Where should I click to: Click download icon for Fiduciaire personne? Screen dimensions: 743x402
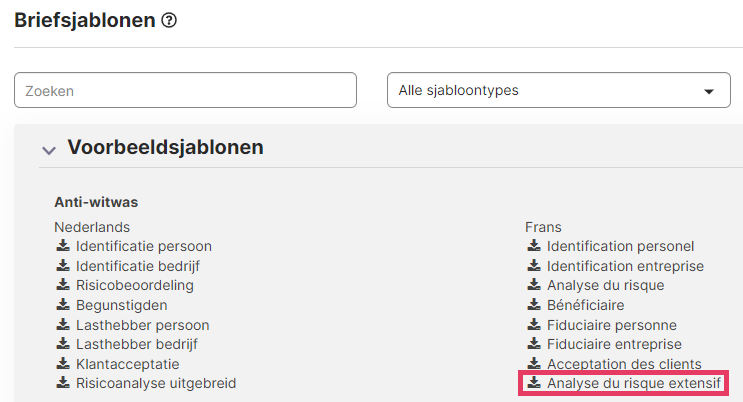pos(534,324)
